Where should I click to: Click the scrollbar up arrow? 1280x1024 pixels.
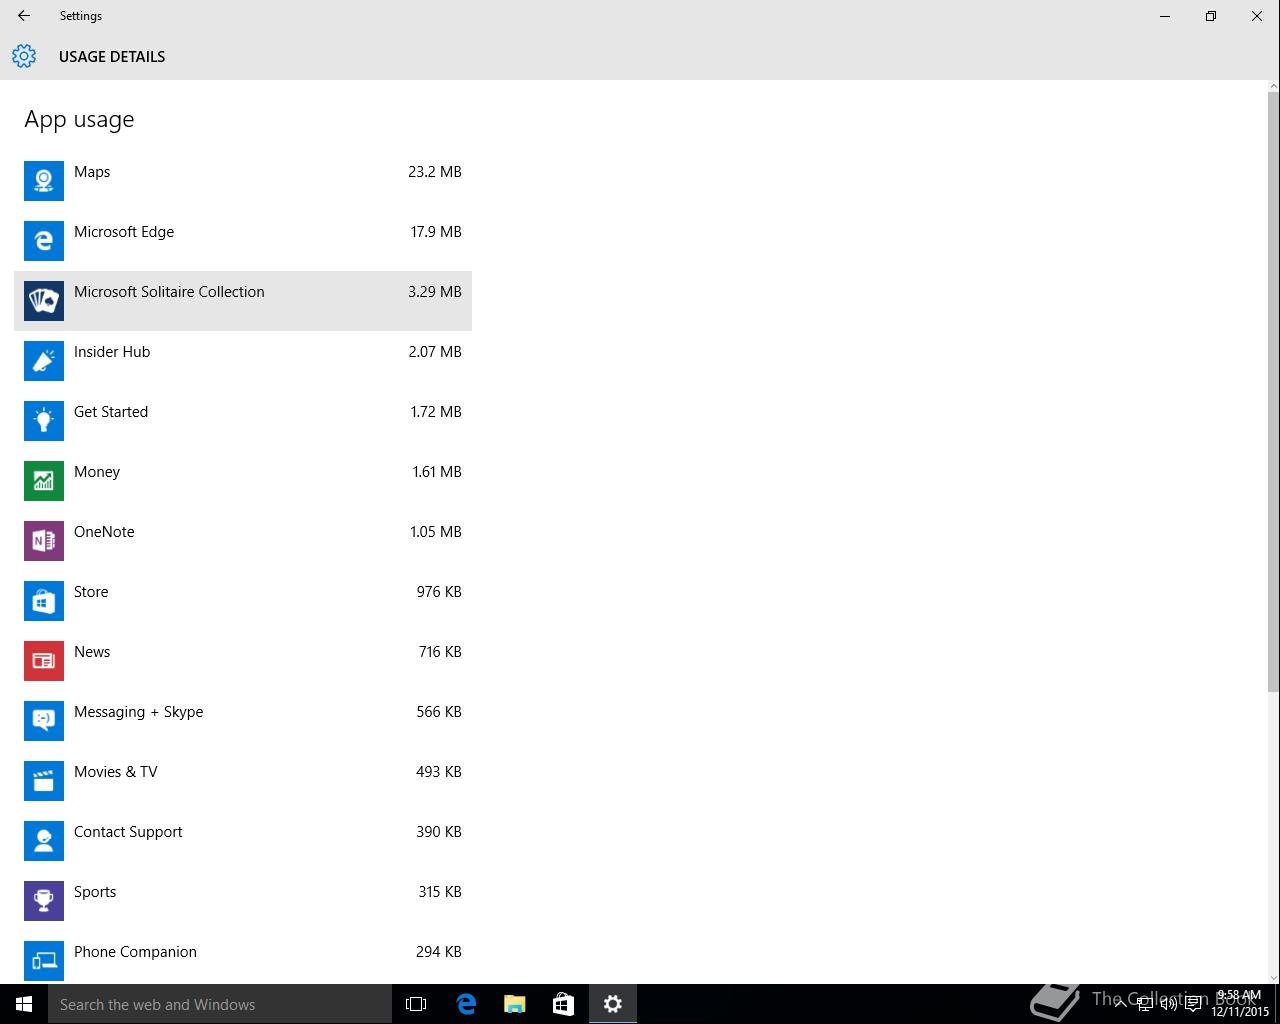[x=1273, y=87]
